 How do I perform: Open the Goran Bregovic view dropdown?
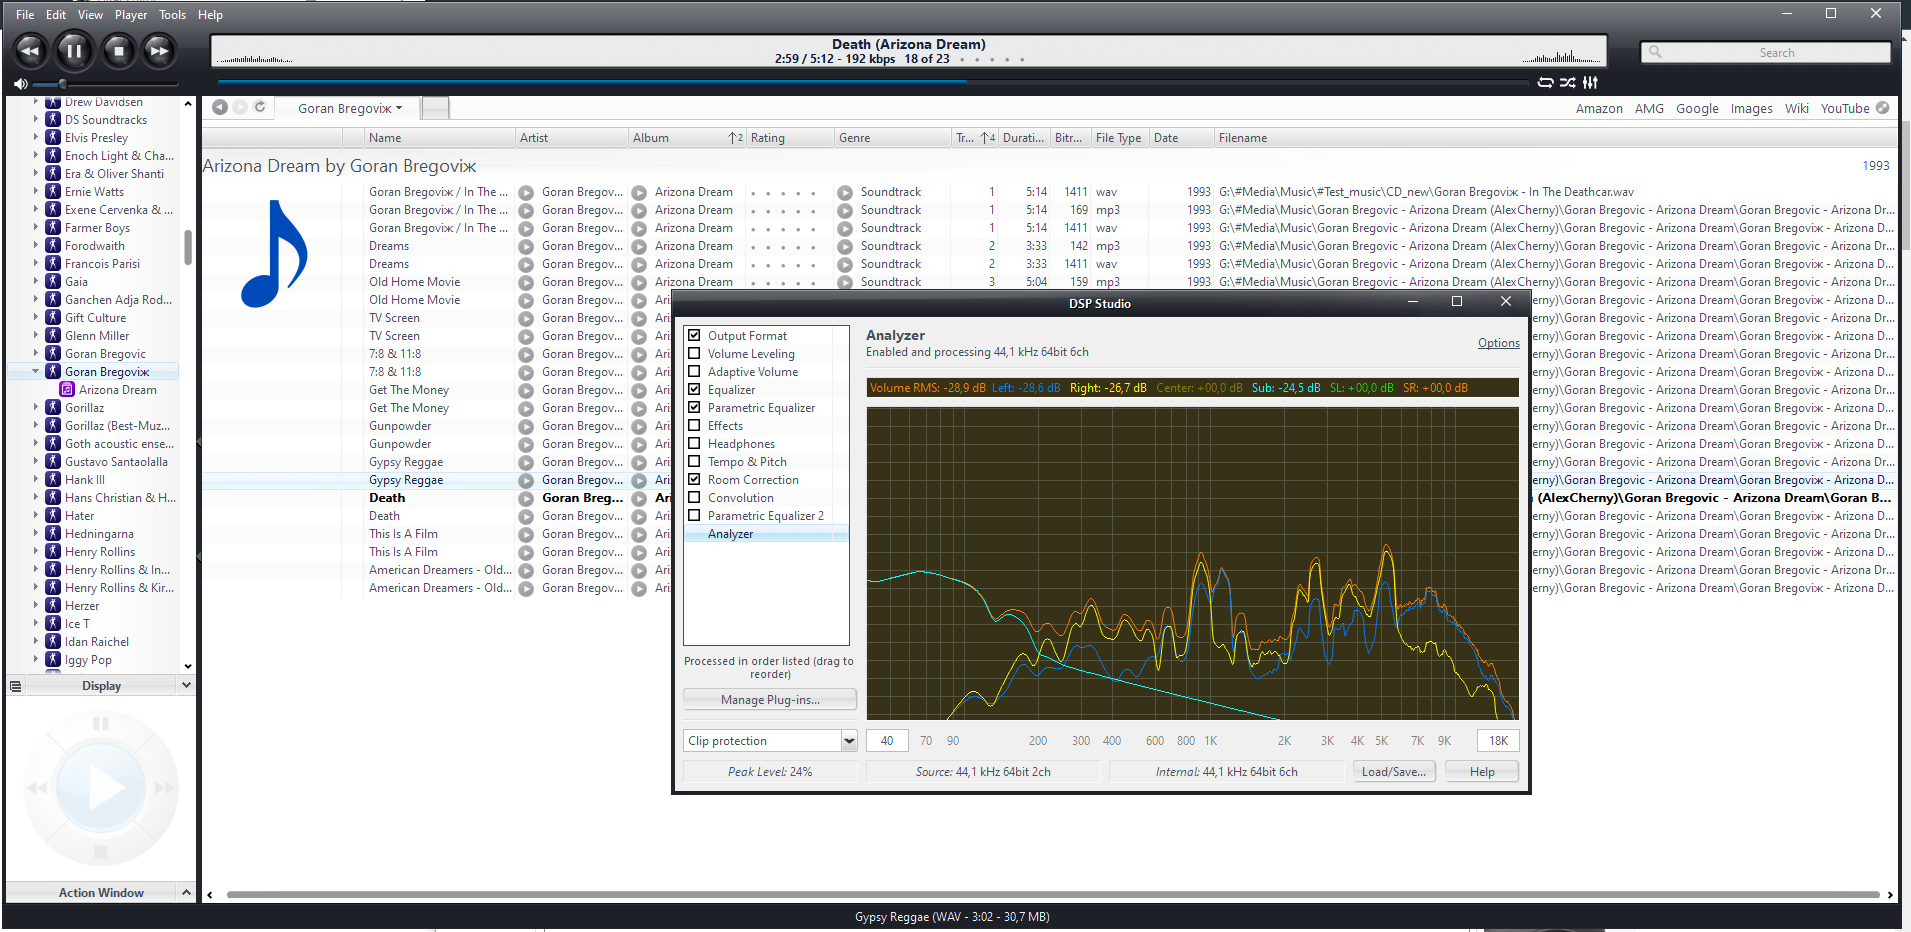tap(399, 108)
